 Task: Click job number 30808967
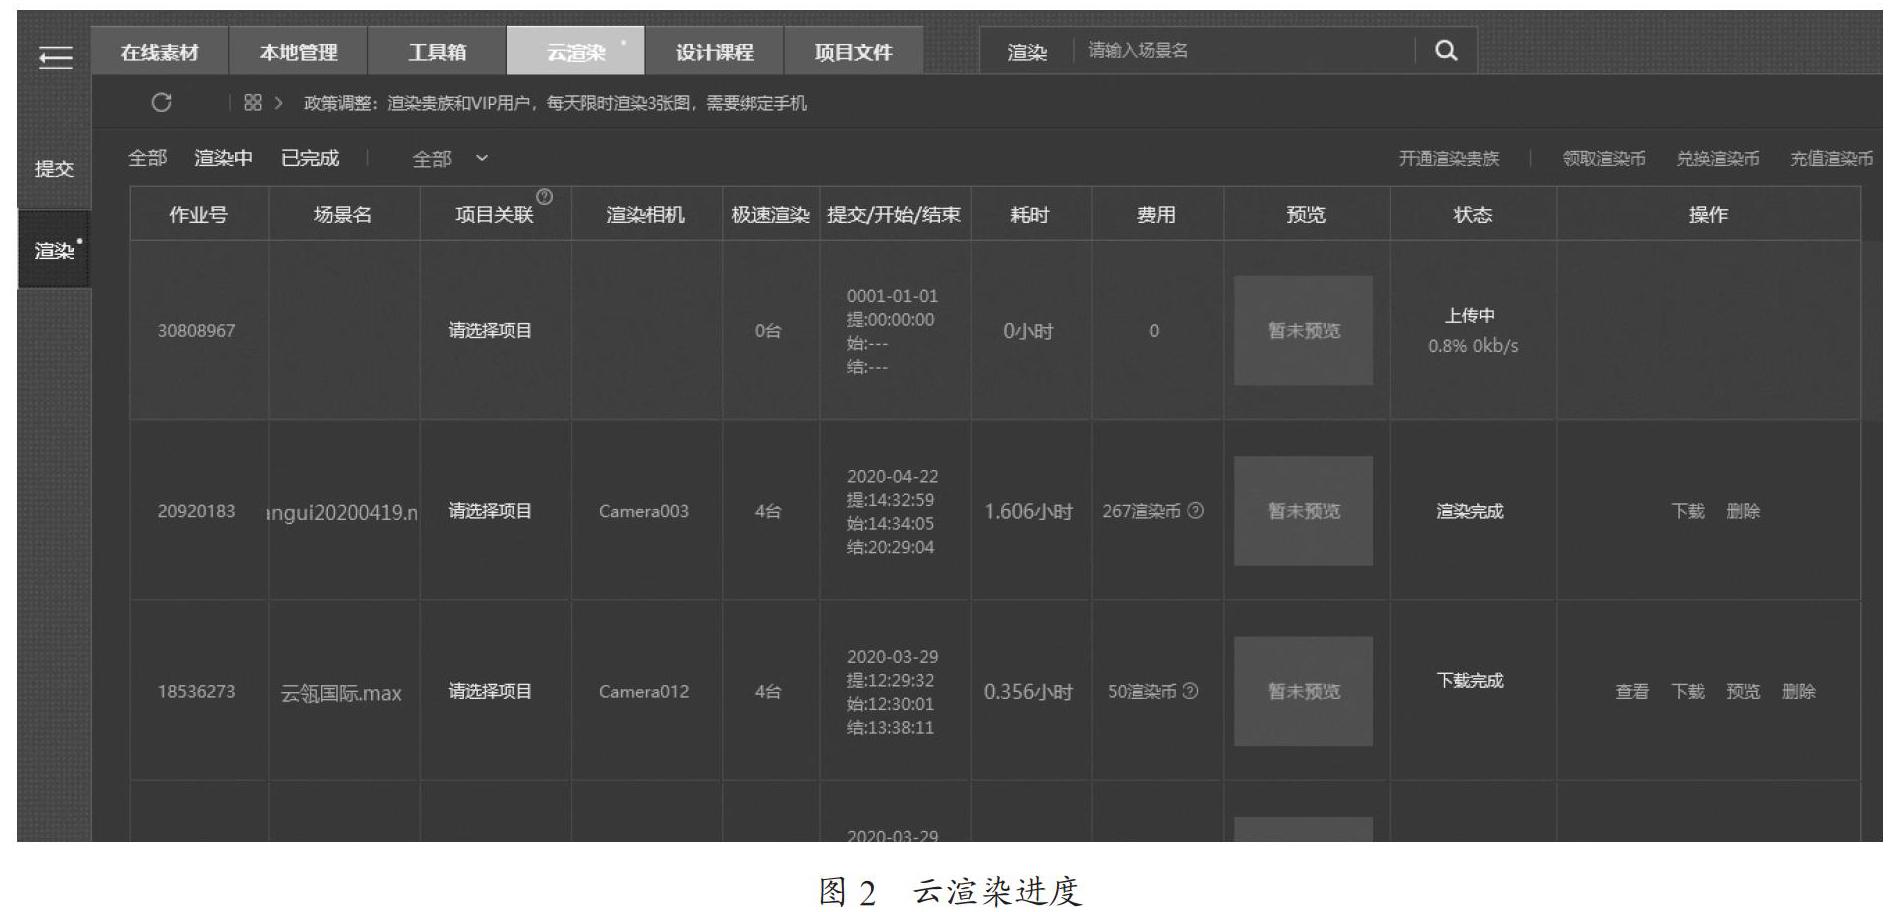click(x=196, y=331)
